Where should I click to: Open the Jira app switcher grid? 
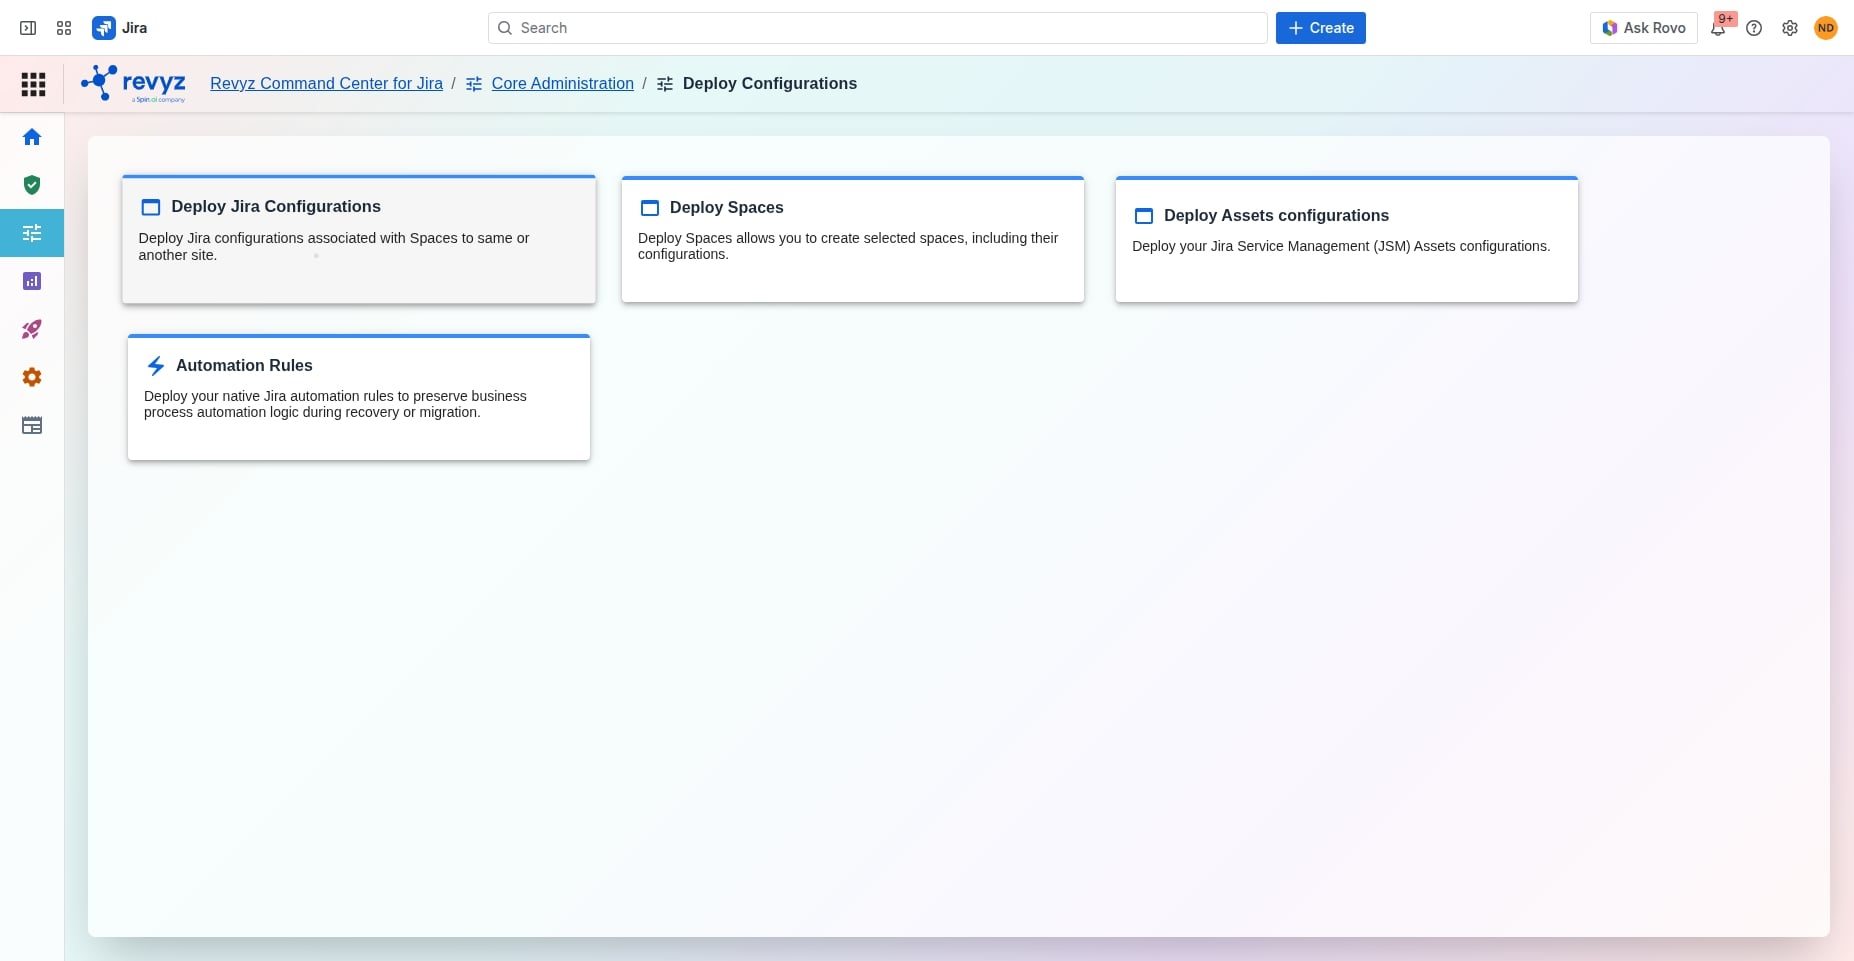[x=64, y=28]
